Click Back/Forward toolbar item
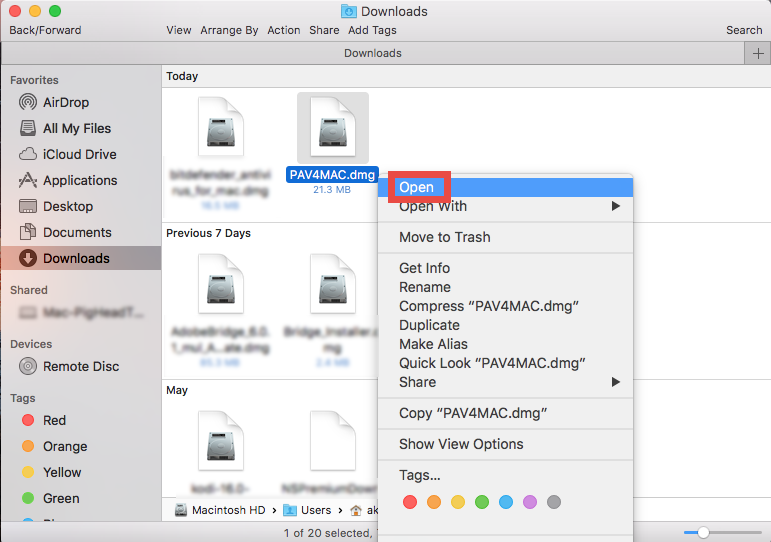This screenshot has height=542, width=771. 45,30
